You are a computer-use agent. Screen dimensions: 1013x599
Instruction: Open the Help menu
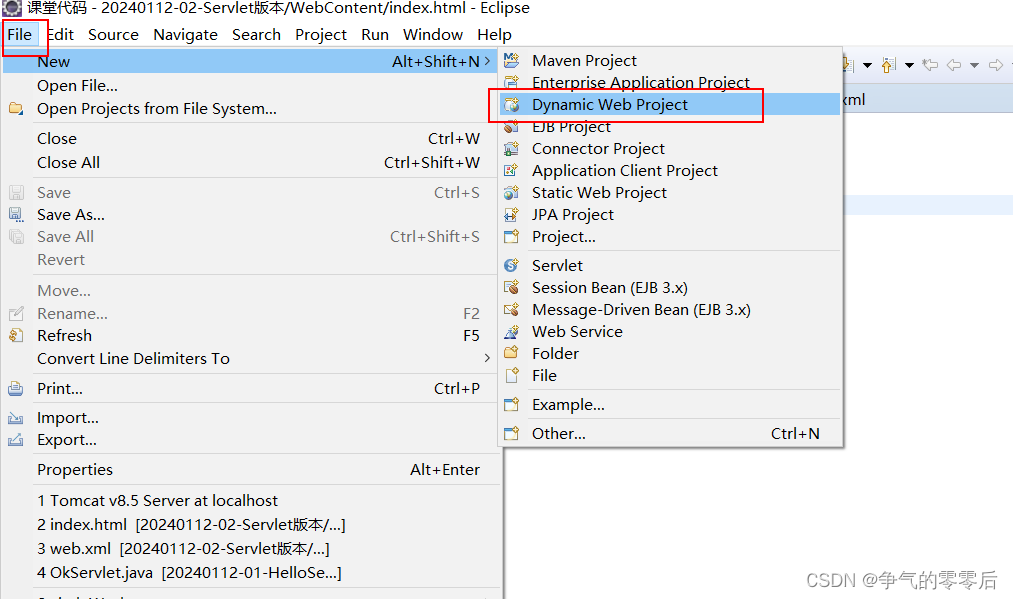pyautogui.click(x=494, y=35)
